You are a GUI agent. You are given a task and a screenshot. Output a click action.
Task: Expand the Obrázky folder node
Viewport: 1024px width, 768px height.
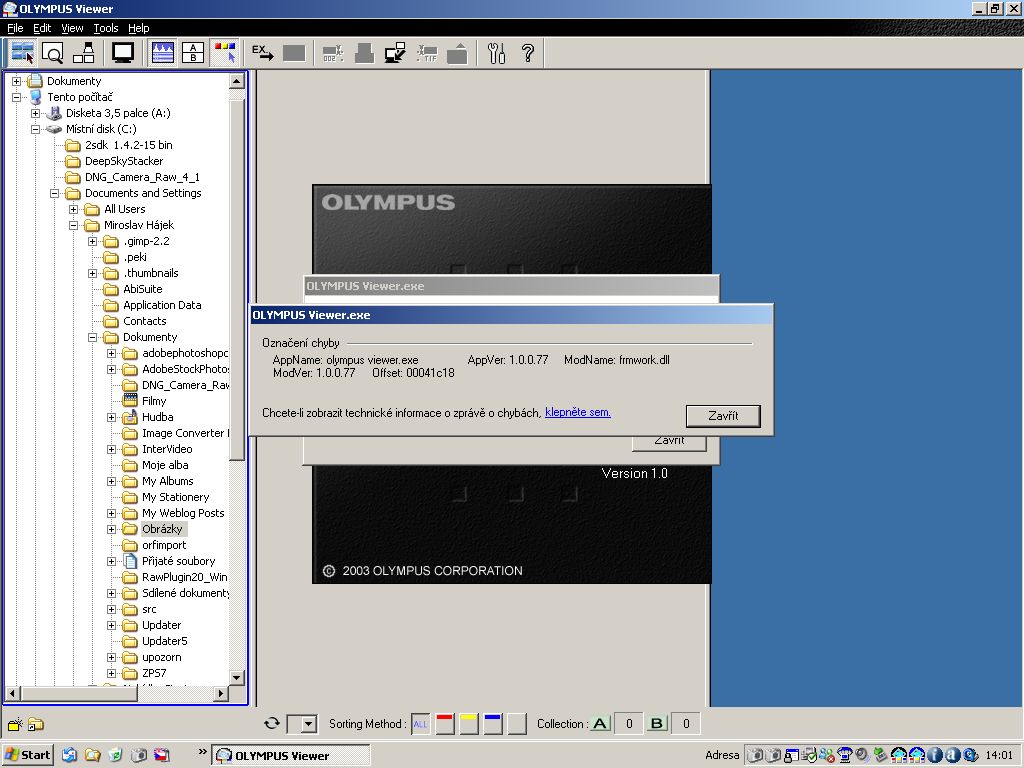pos(112,529)
